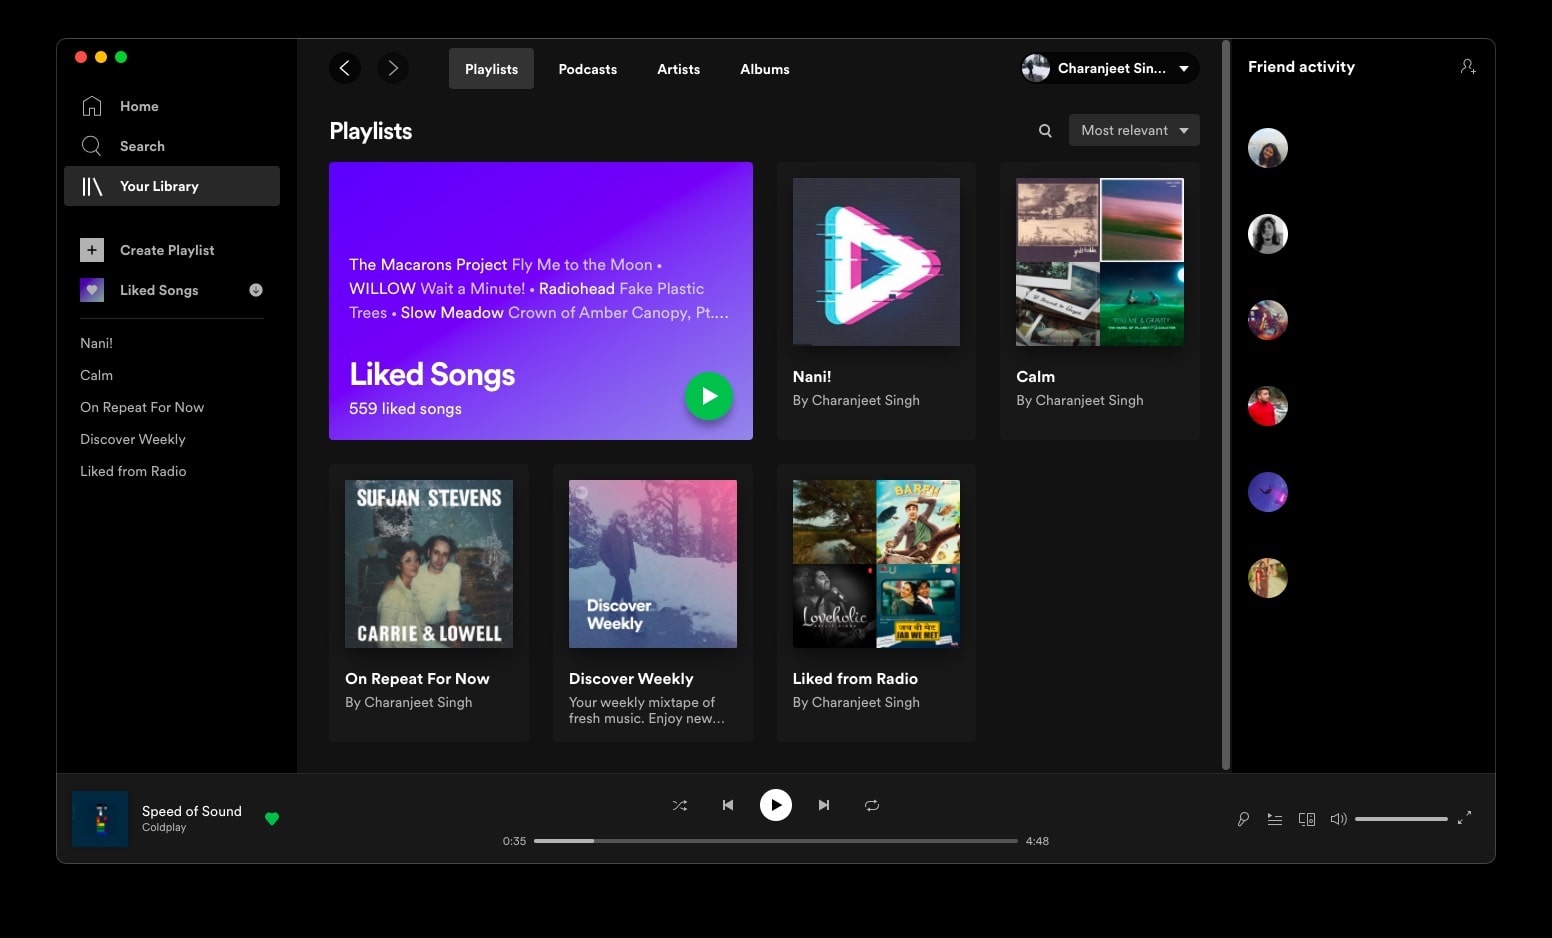Click the Add Friend icon in Friend activity
Image resolution: width=1552 pixels, height=938 pixels.
coord(1467,66)
